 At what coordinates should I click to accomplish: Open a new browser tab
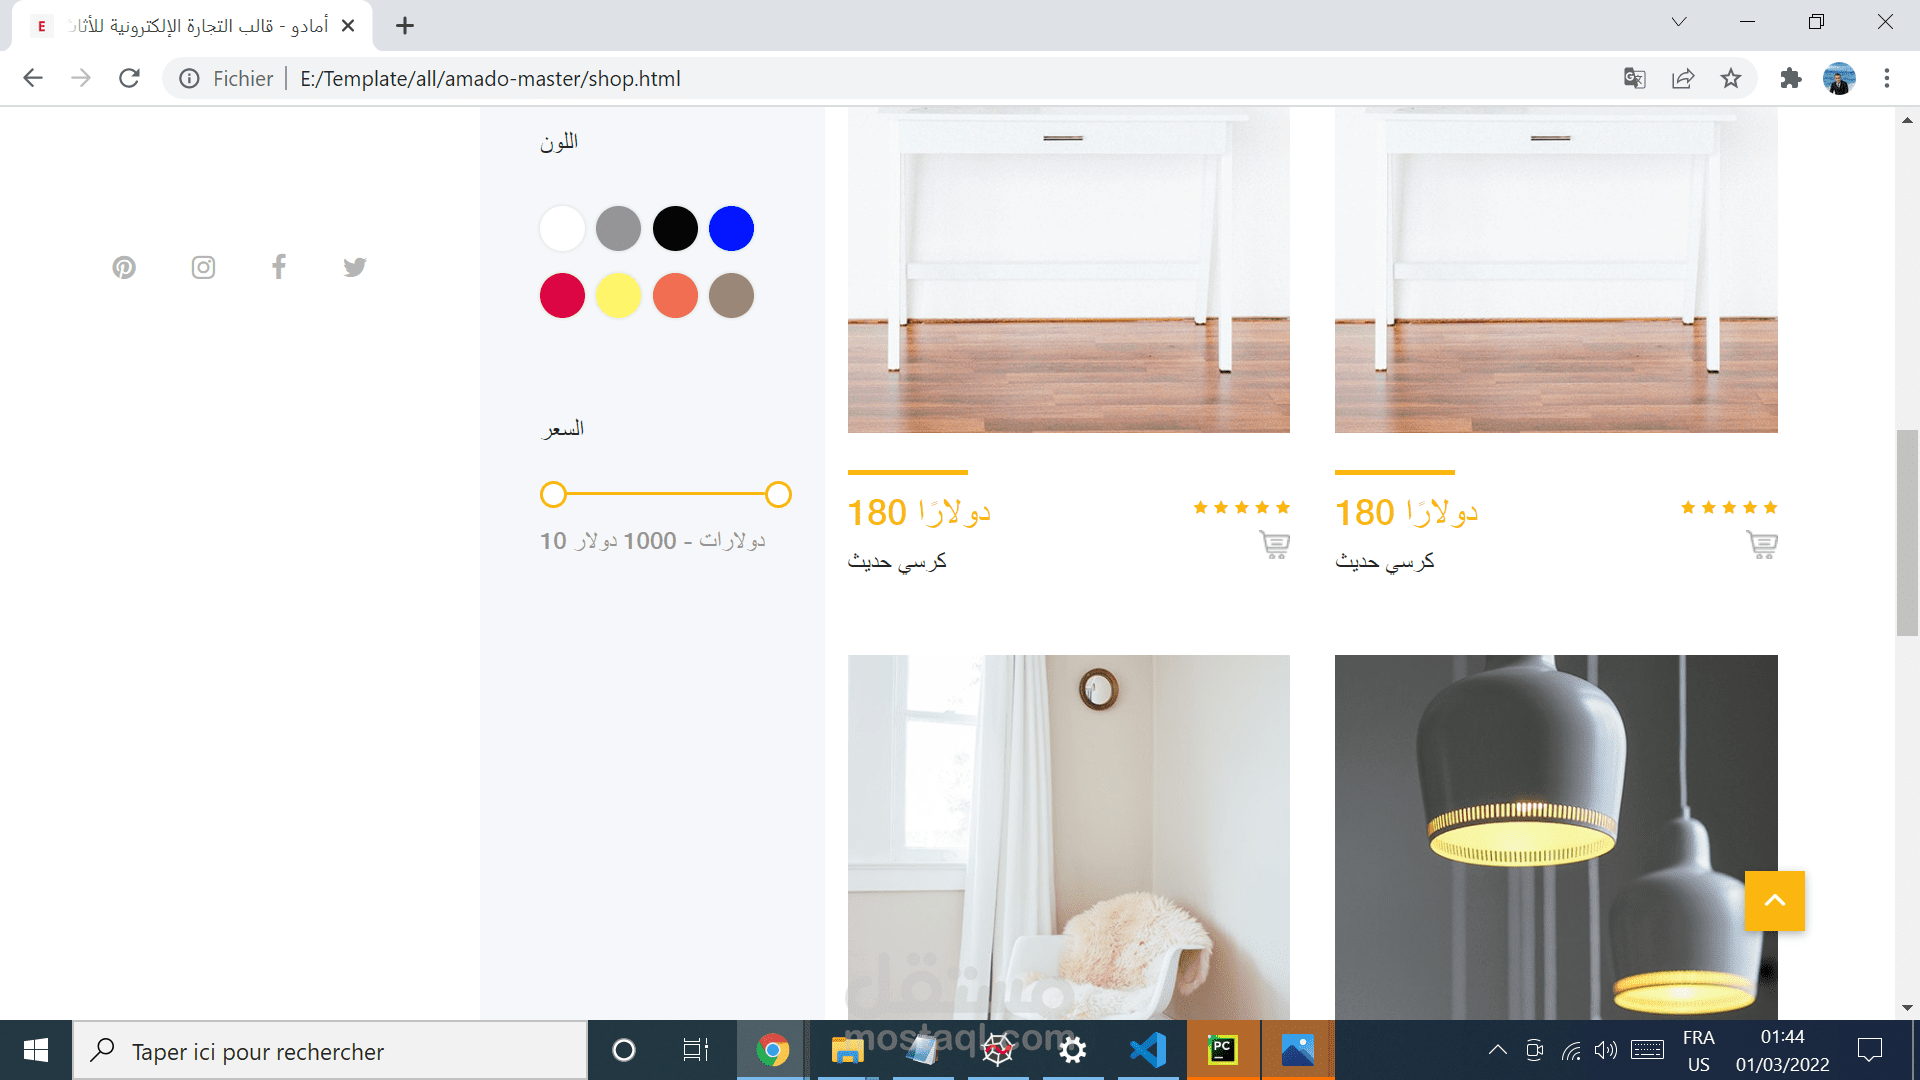click(x=405, y=26)
